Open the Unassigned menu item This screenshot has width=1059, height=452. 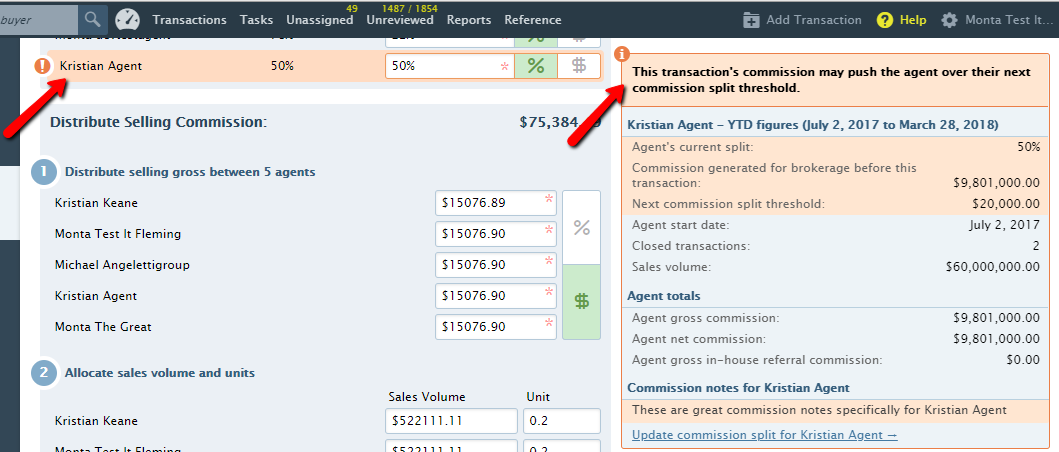[319, 20]
